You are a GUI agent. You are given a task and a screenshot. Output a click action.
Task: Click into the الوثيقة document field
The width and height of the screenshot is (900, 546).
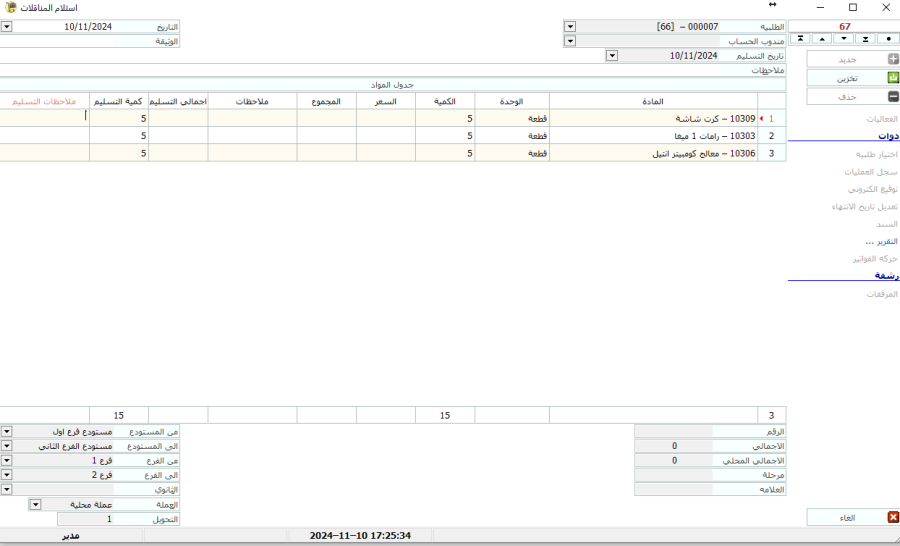click(57, 41)
